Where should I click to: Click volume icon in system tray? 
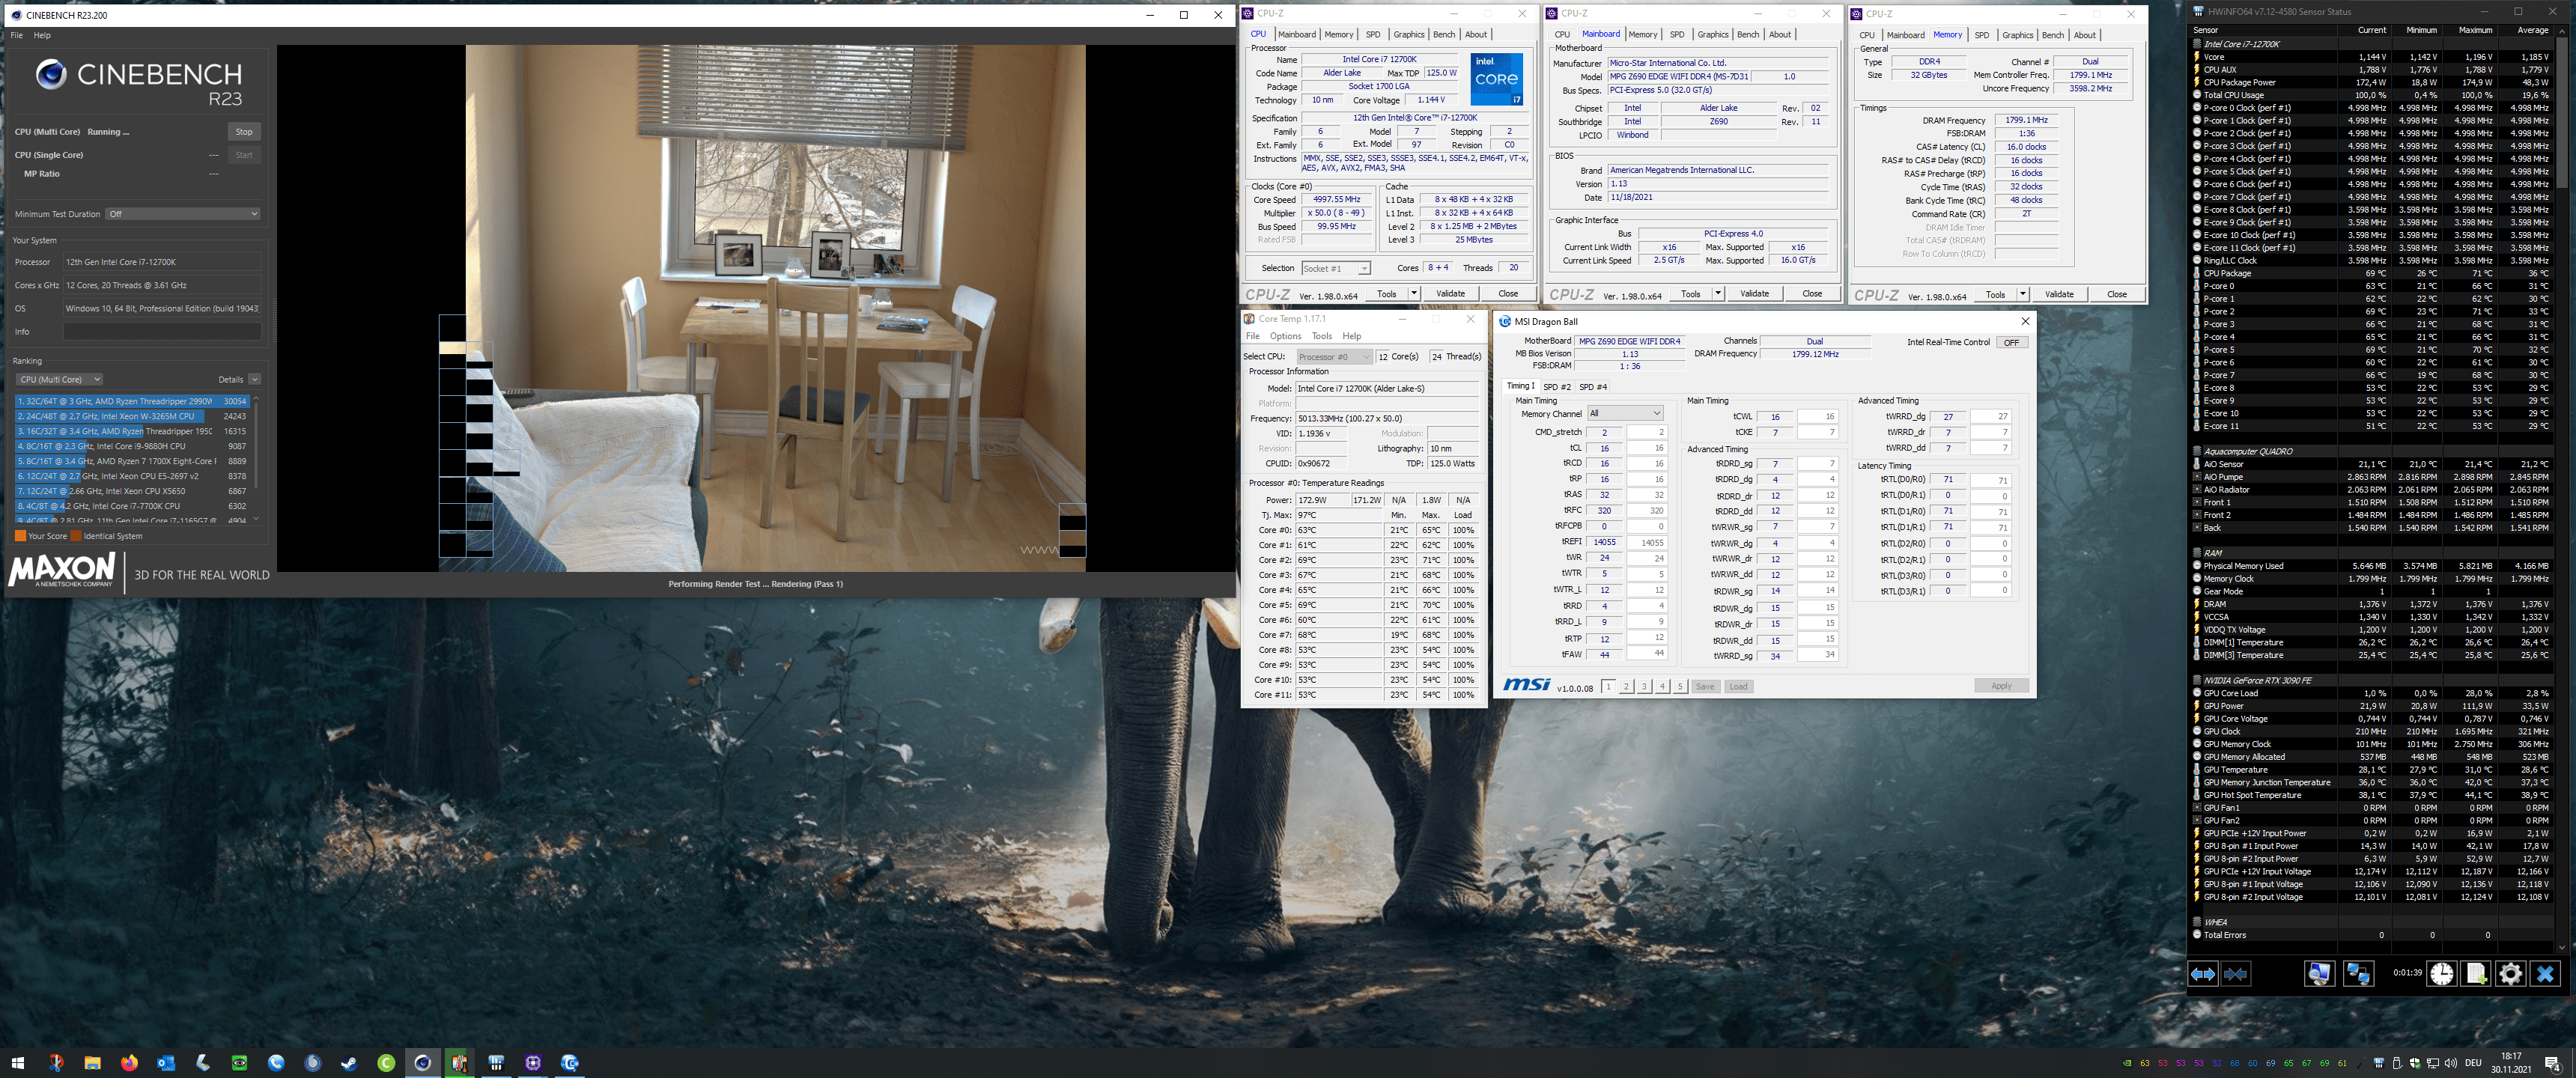pos(2451,1062)
